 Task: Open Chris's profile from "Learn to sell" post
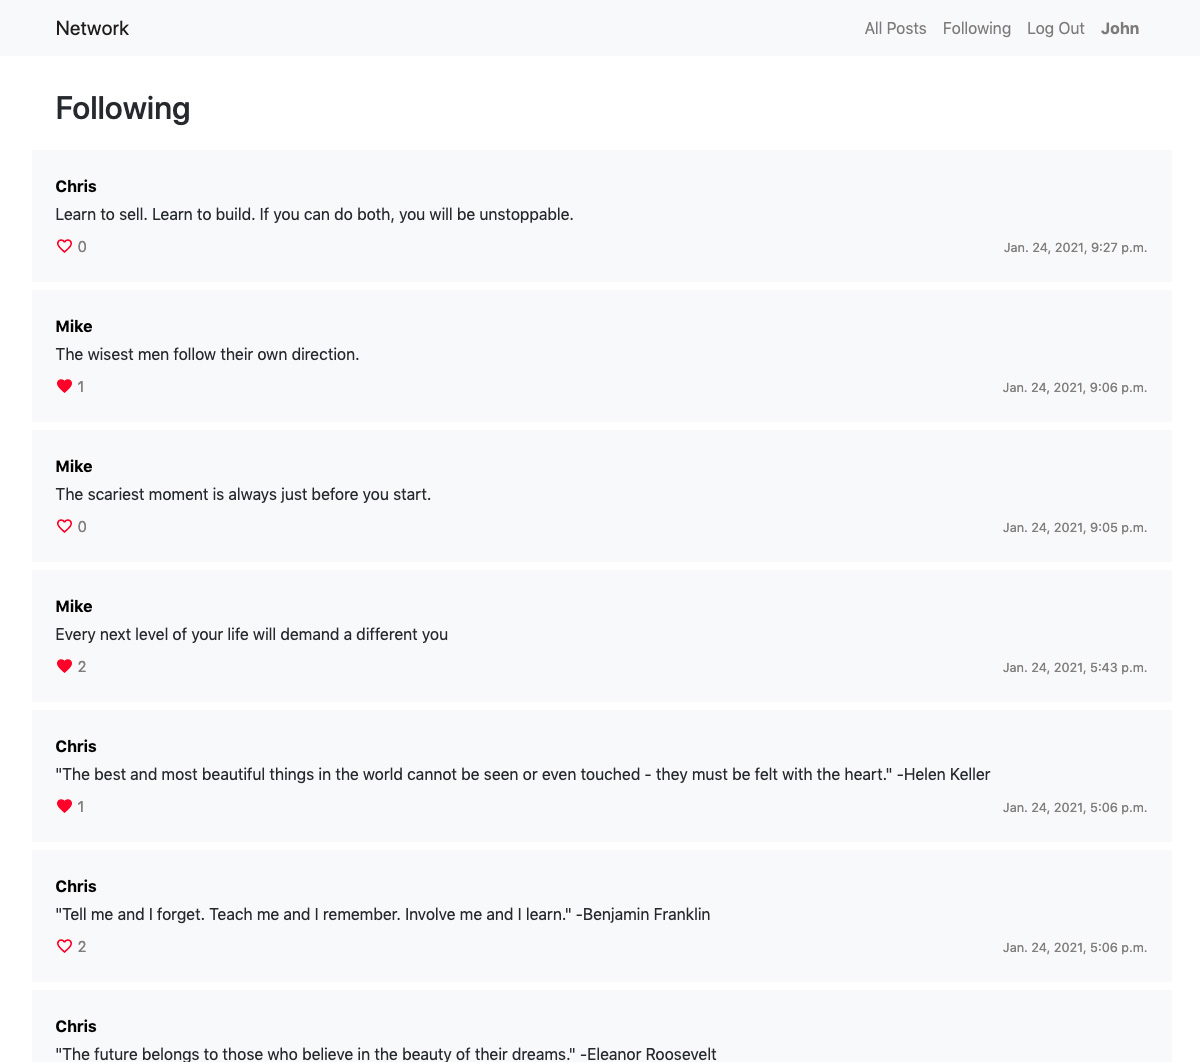click(x=76, y=186)
